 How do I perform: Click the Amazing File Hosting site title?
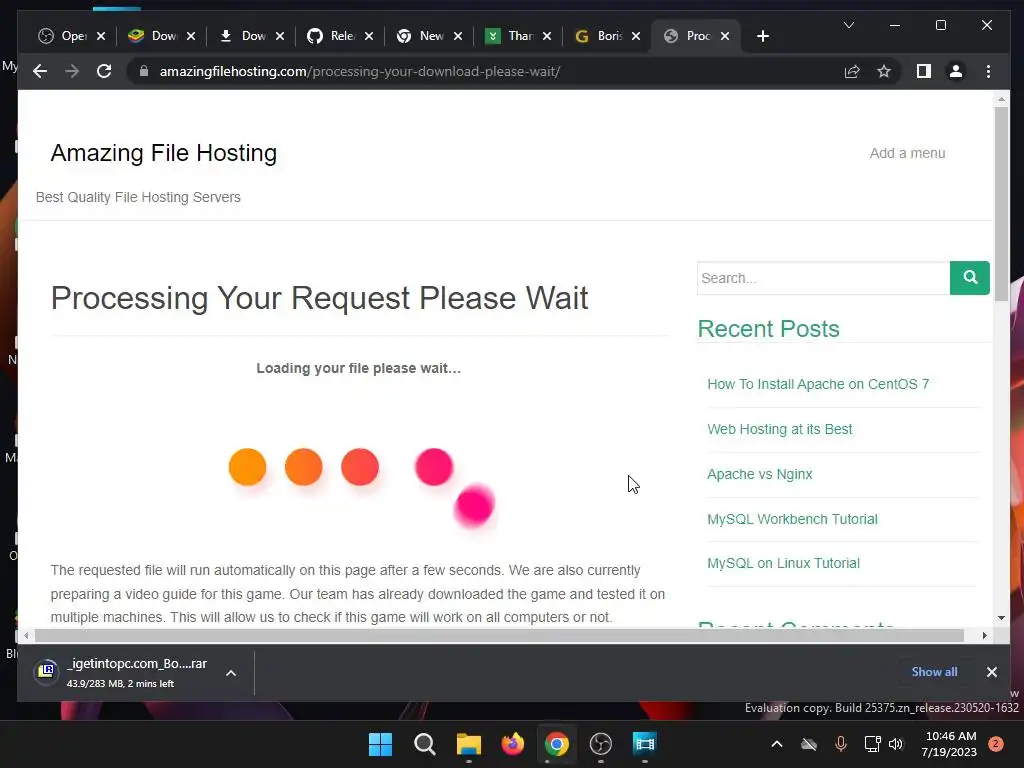tap(164, 153)
